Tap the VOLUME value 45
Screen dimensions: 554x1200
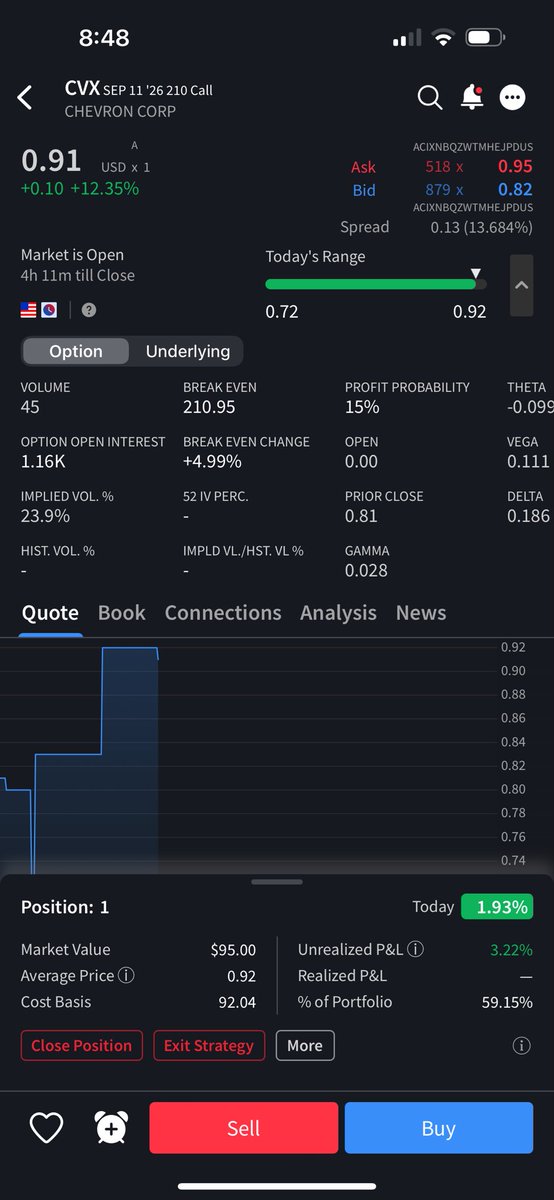pyautogui.click(x=30, y=407)
